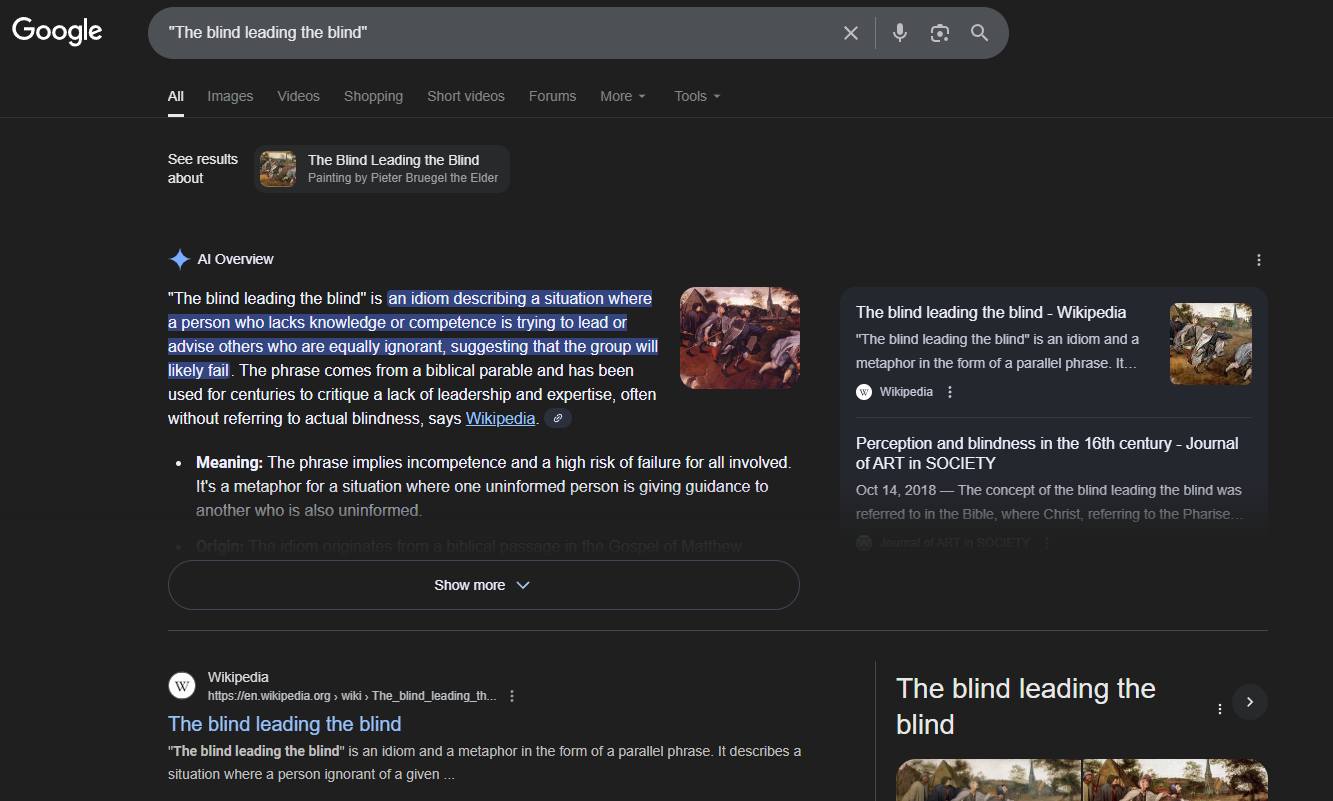Open the Journal of ART in SOCIETY article
1333x801 pixels.
[x=1047, y=453]
